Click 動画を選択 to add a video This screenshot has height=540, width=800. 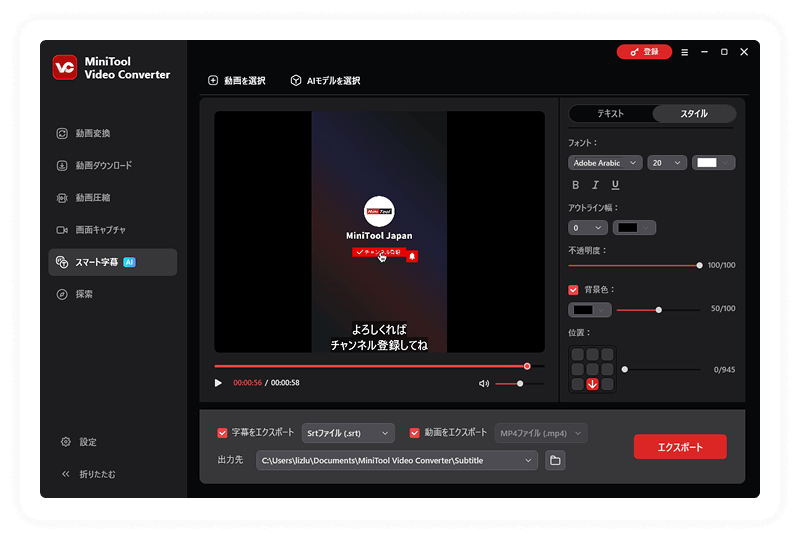point(237,81)
